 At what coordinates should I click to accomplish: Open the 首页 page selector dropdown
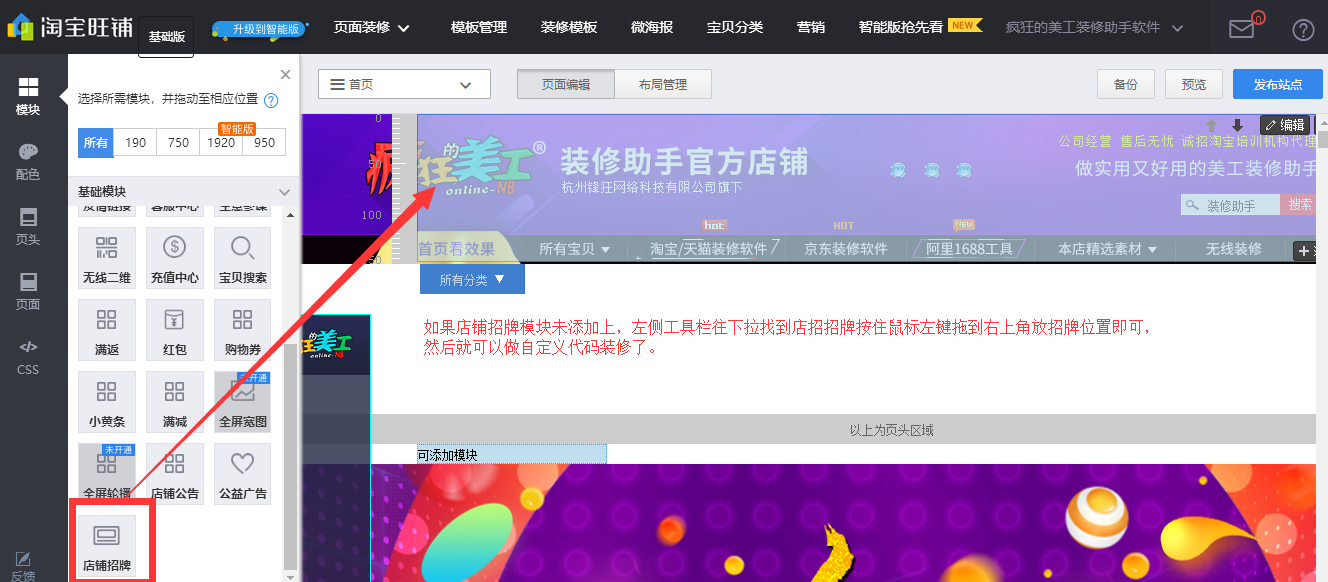[404, 84]
